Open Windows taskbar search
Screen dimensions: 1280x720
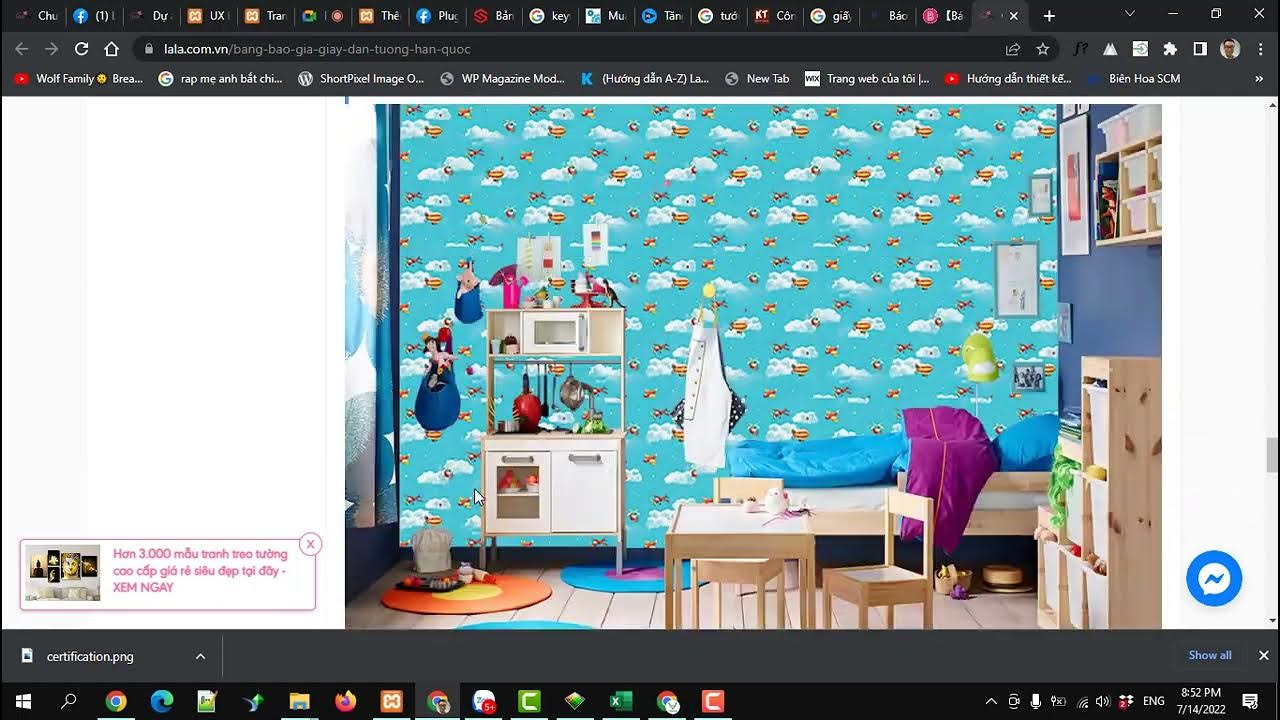[x=69, y=701]
